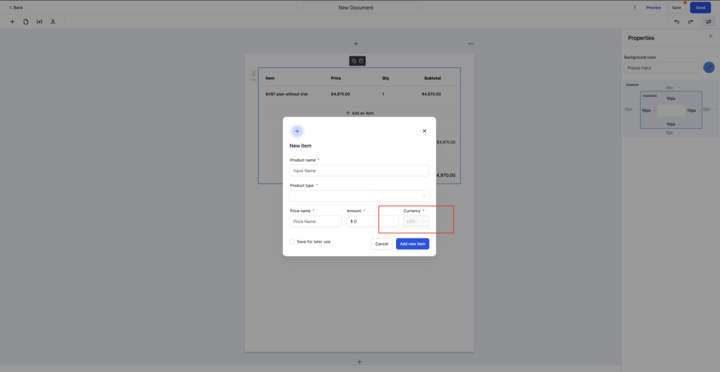The width and height of the screenshot is (720, 372).
Task: Redo the last change
Action: [x=690, y=22]
